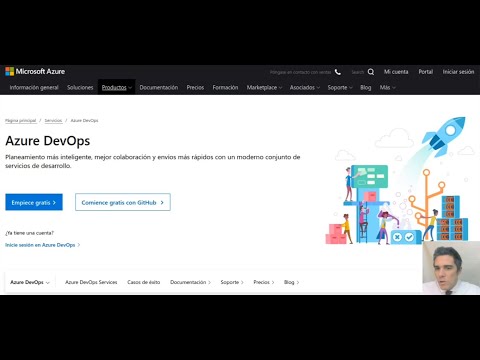
Task: Click Inicie sesión en Azure DevOps link
Action: tap(43, 245)
